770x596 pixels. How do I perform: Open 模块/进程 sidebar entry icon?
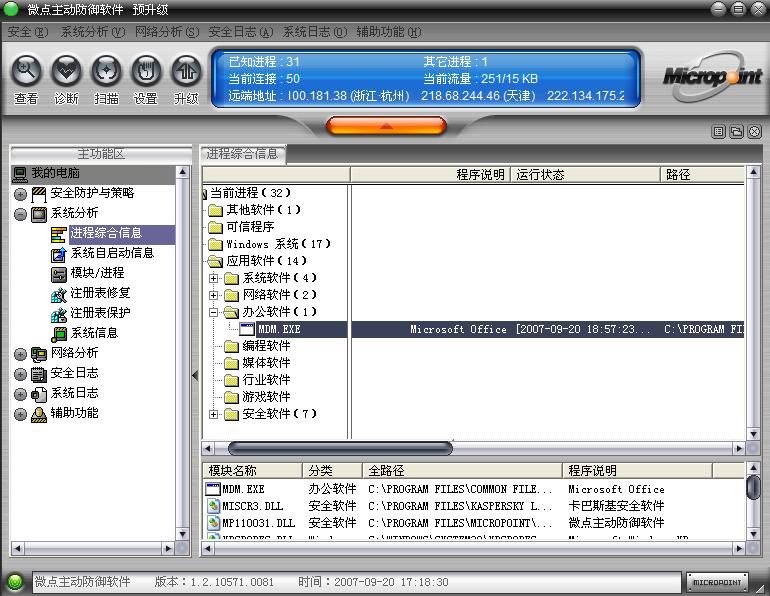click(x=58, y=274)
